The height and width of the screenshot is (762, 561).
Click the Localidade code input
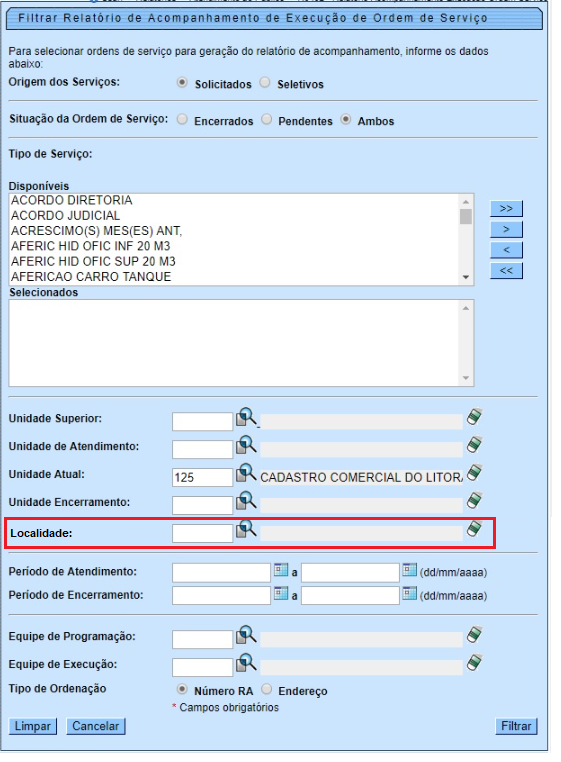202,533
